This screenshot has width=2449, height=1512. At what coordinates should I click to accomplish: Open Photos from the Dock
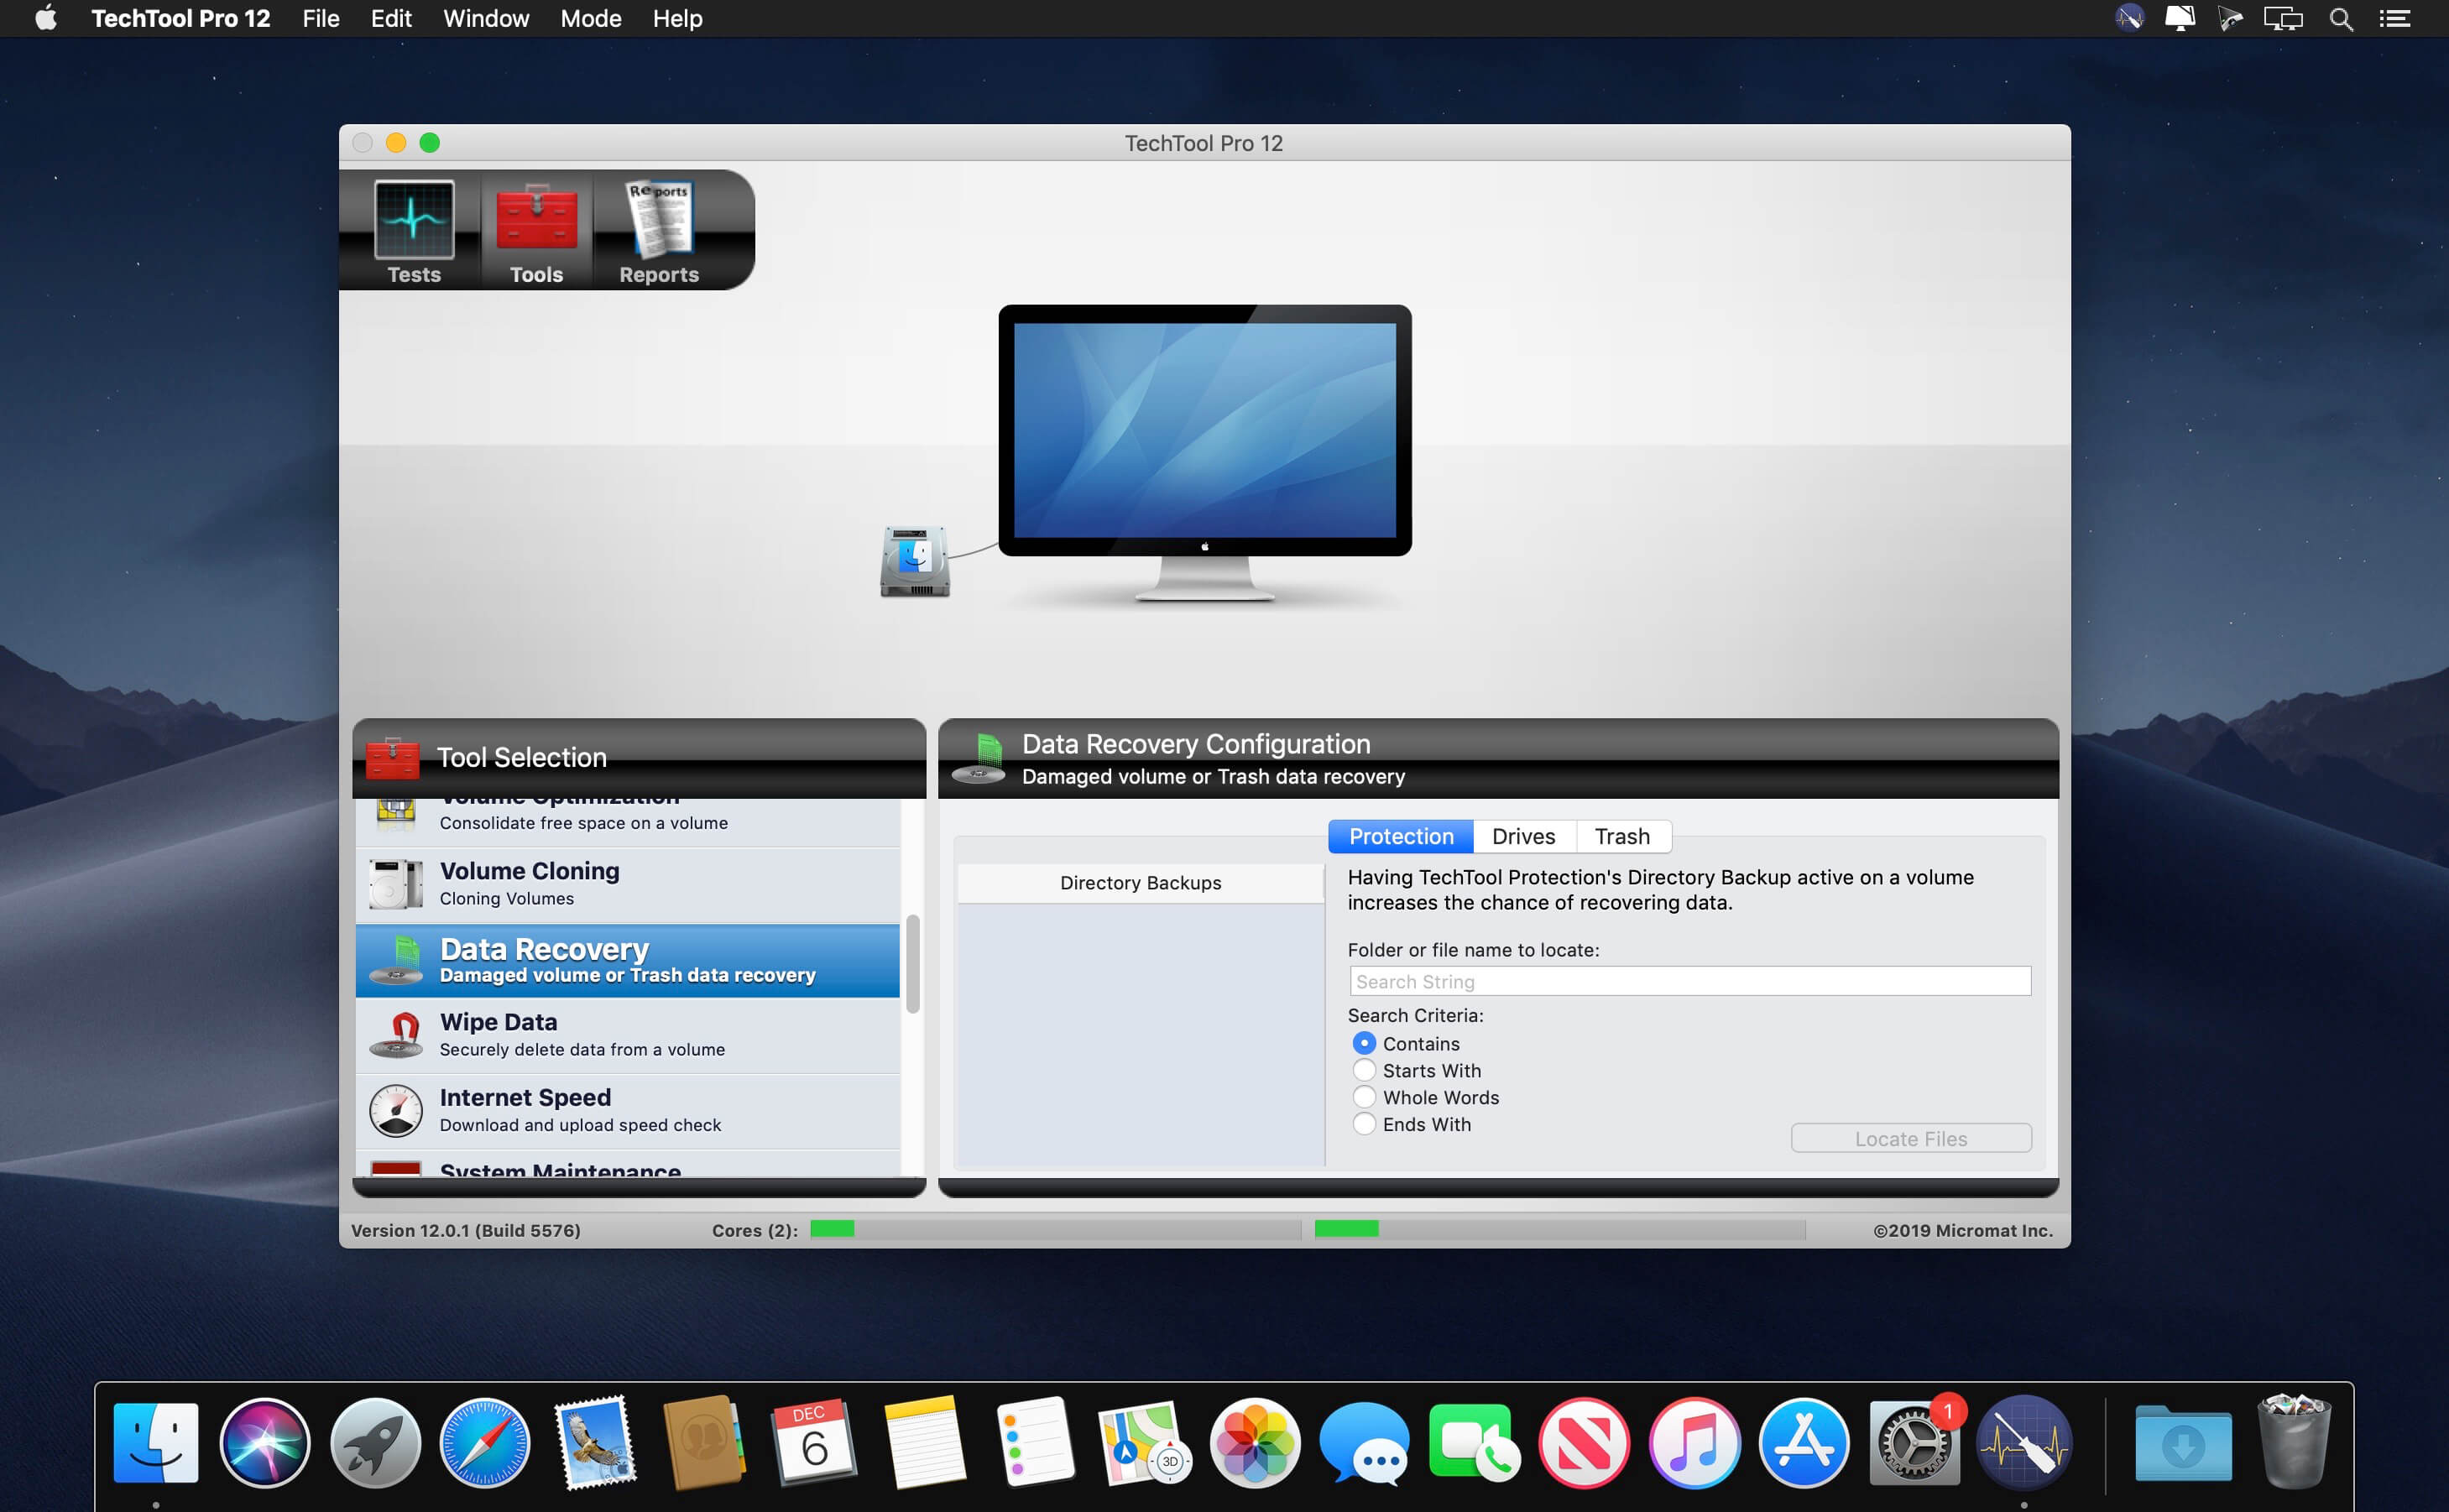click(x=1255, y=1443)
